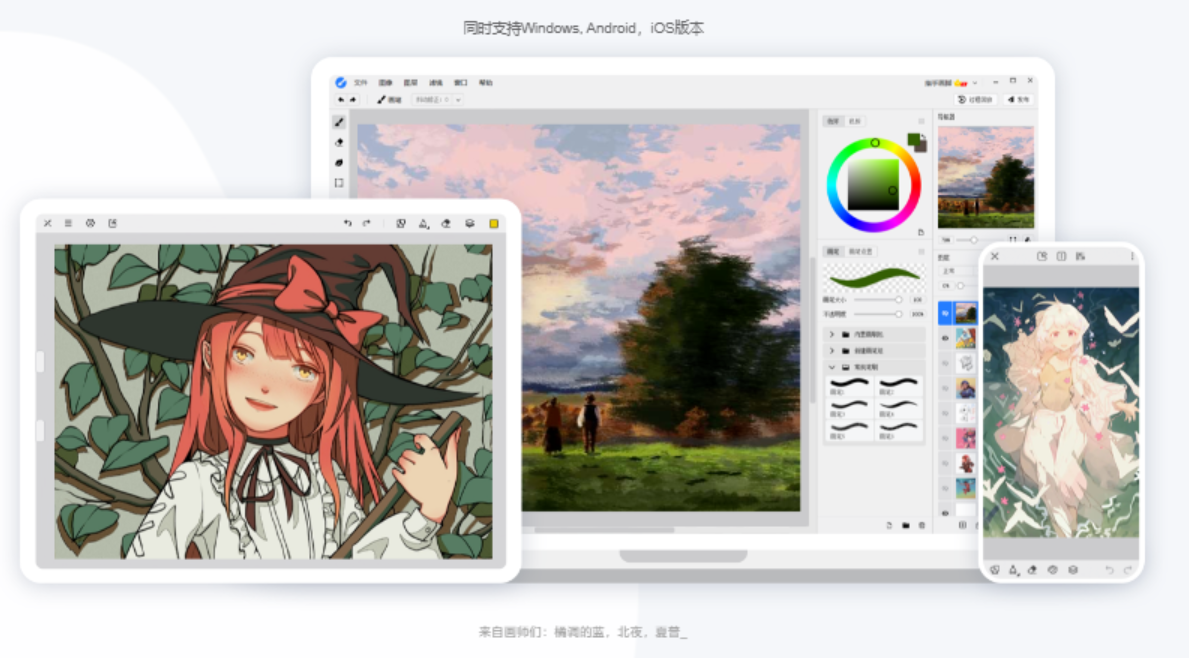Expand the second brush folder in brush panel
This screenshot has width=1189, height=658.
(832, 351)
